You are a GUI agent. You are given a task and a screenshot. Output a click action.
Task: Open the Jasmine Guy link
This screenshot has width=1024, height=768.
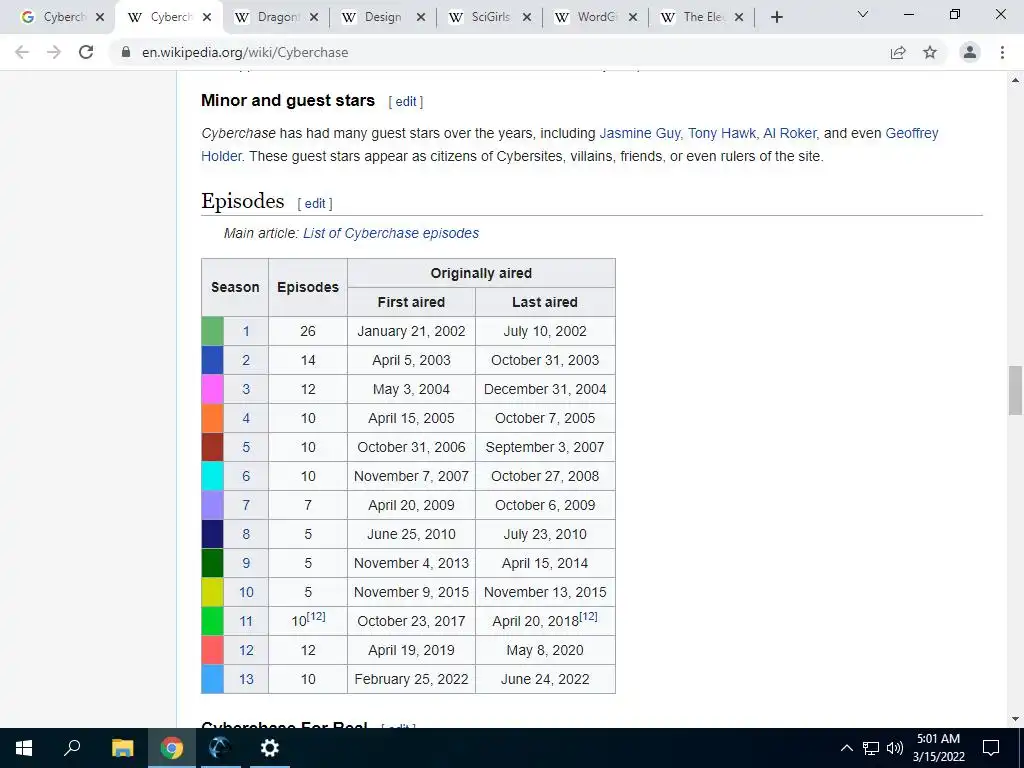(x=639, y=133)
